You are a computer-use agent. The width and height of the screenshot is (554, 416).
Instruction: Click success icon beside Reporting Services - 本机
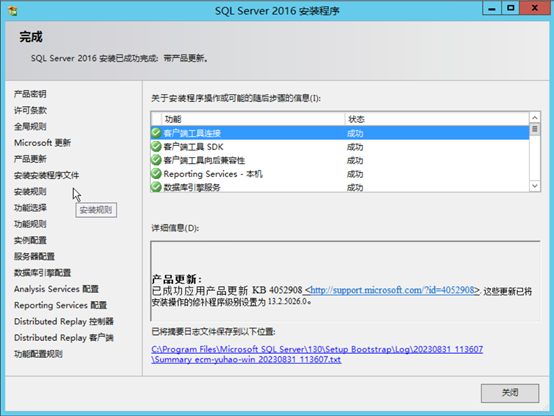click(156, 174)
